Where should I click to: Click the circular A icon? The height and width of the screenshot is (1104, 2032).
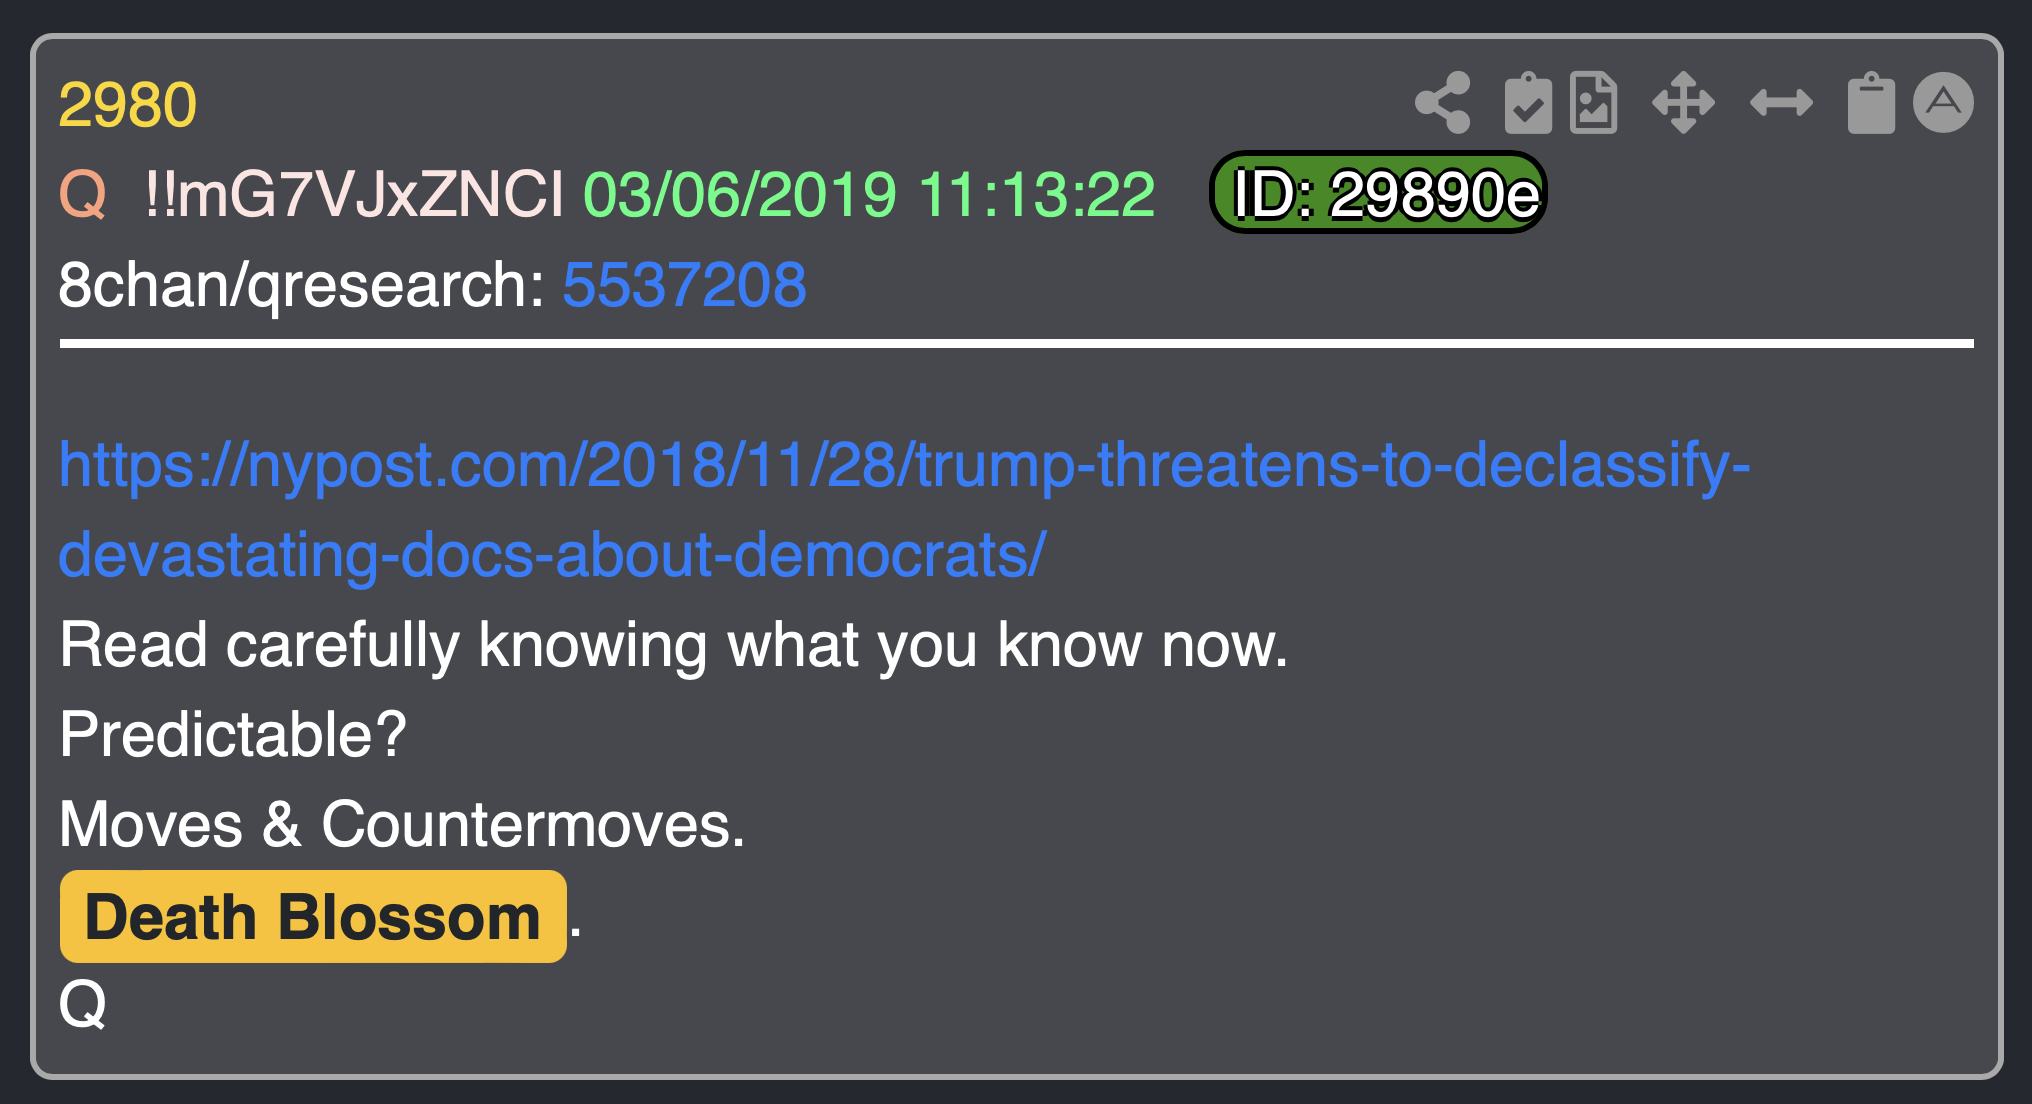tap(1943, 102)
